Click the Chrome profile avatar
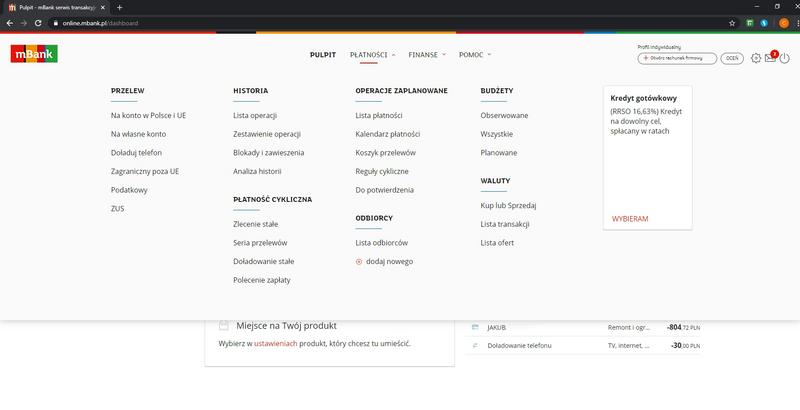Screen dimensions: 800x410 (782, 22)
